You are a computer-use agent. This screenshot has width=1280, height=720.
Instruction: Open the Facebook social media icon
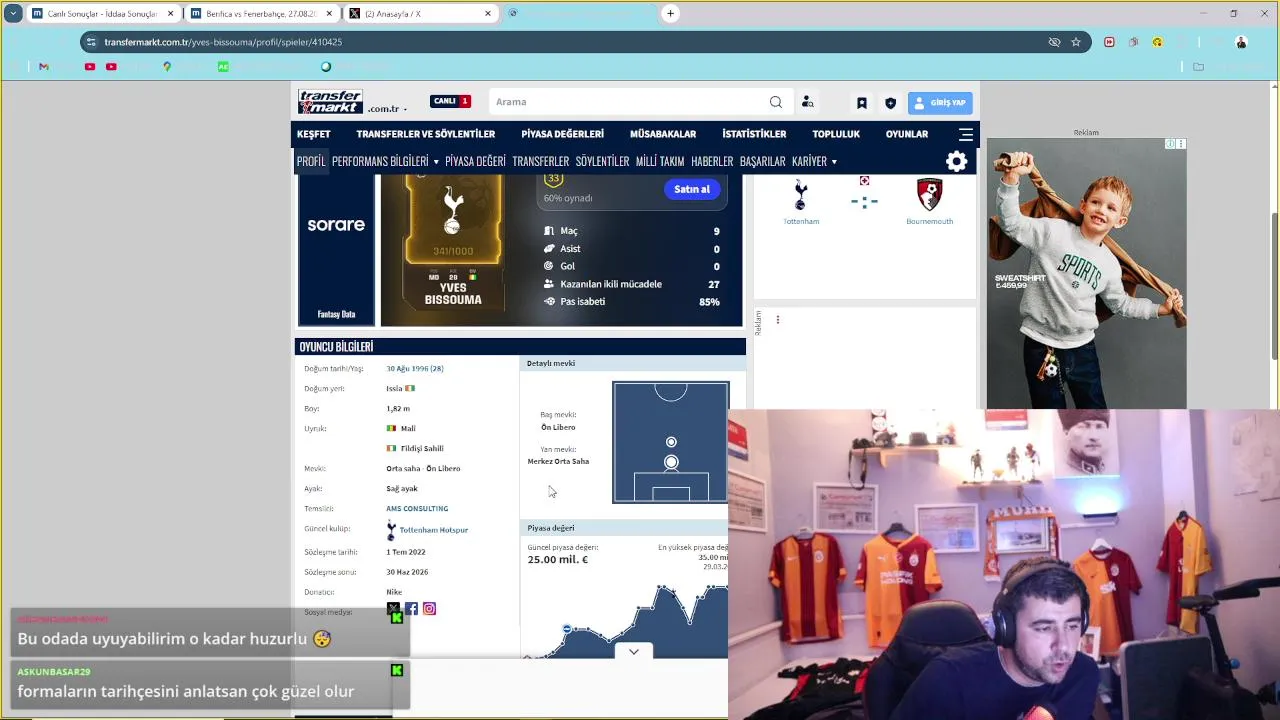pos(411,609)
